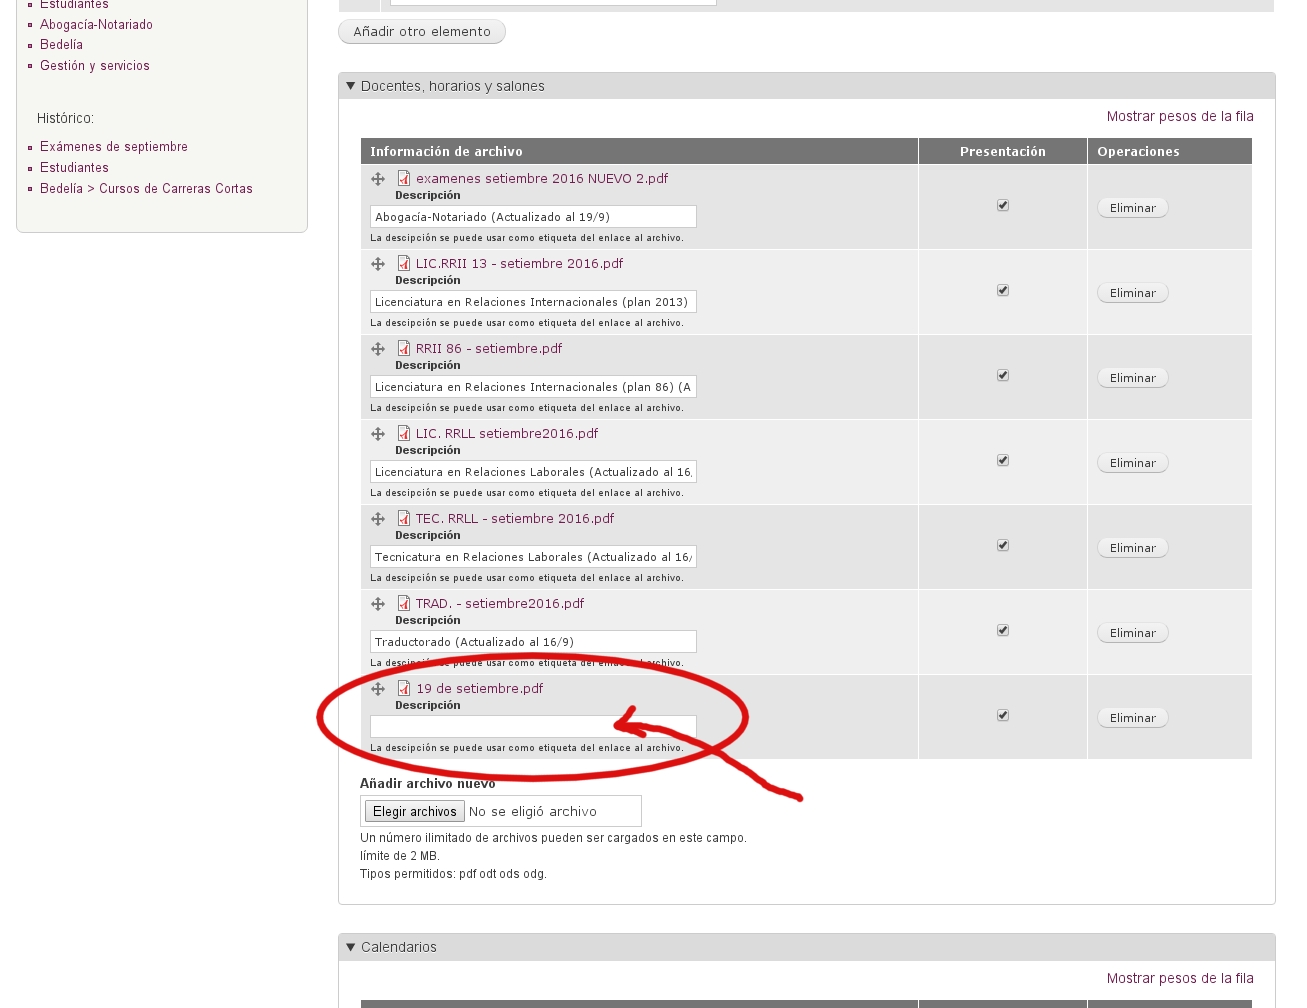The height and width of the screenshot is (1008, 1307).
Task: Toggle Presentación checkbox for RRII 86 - setiembre.pdf
Action: pyautogui.click(x=1003, y=375)
